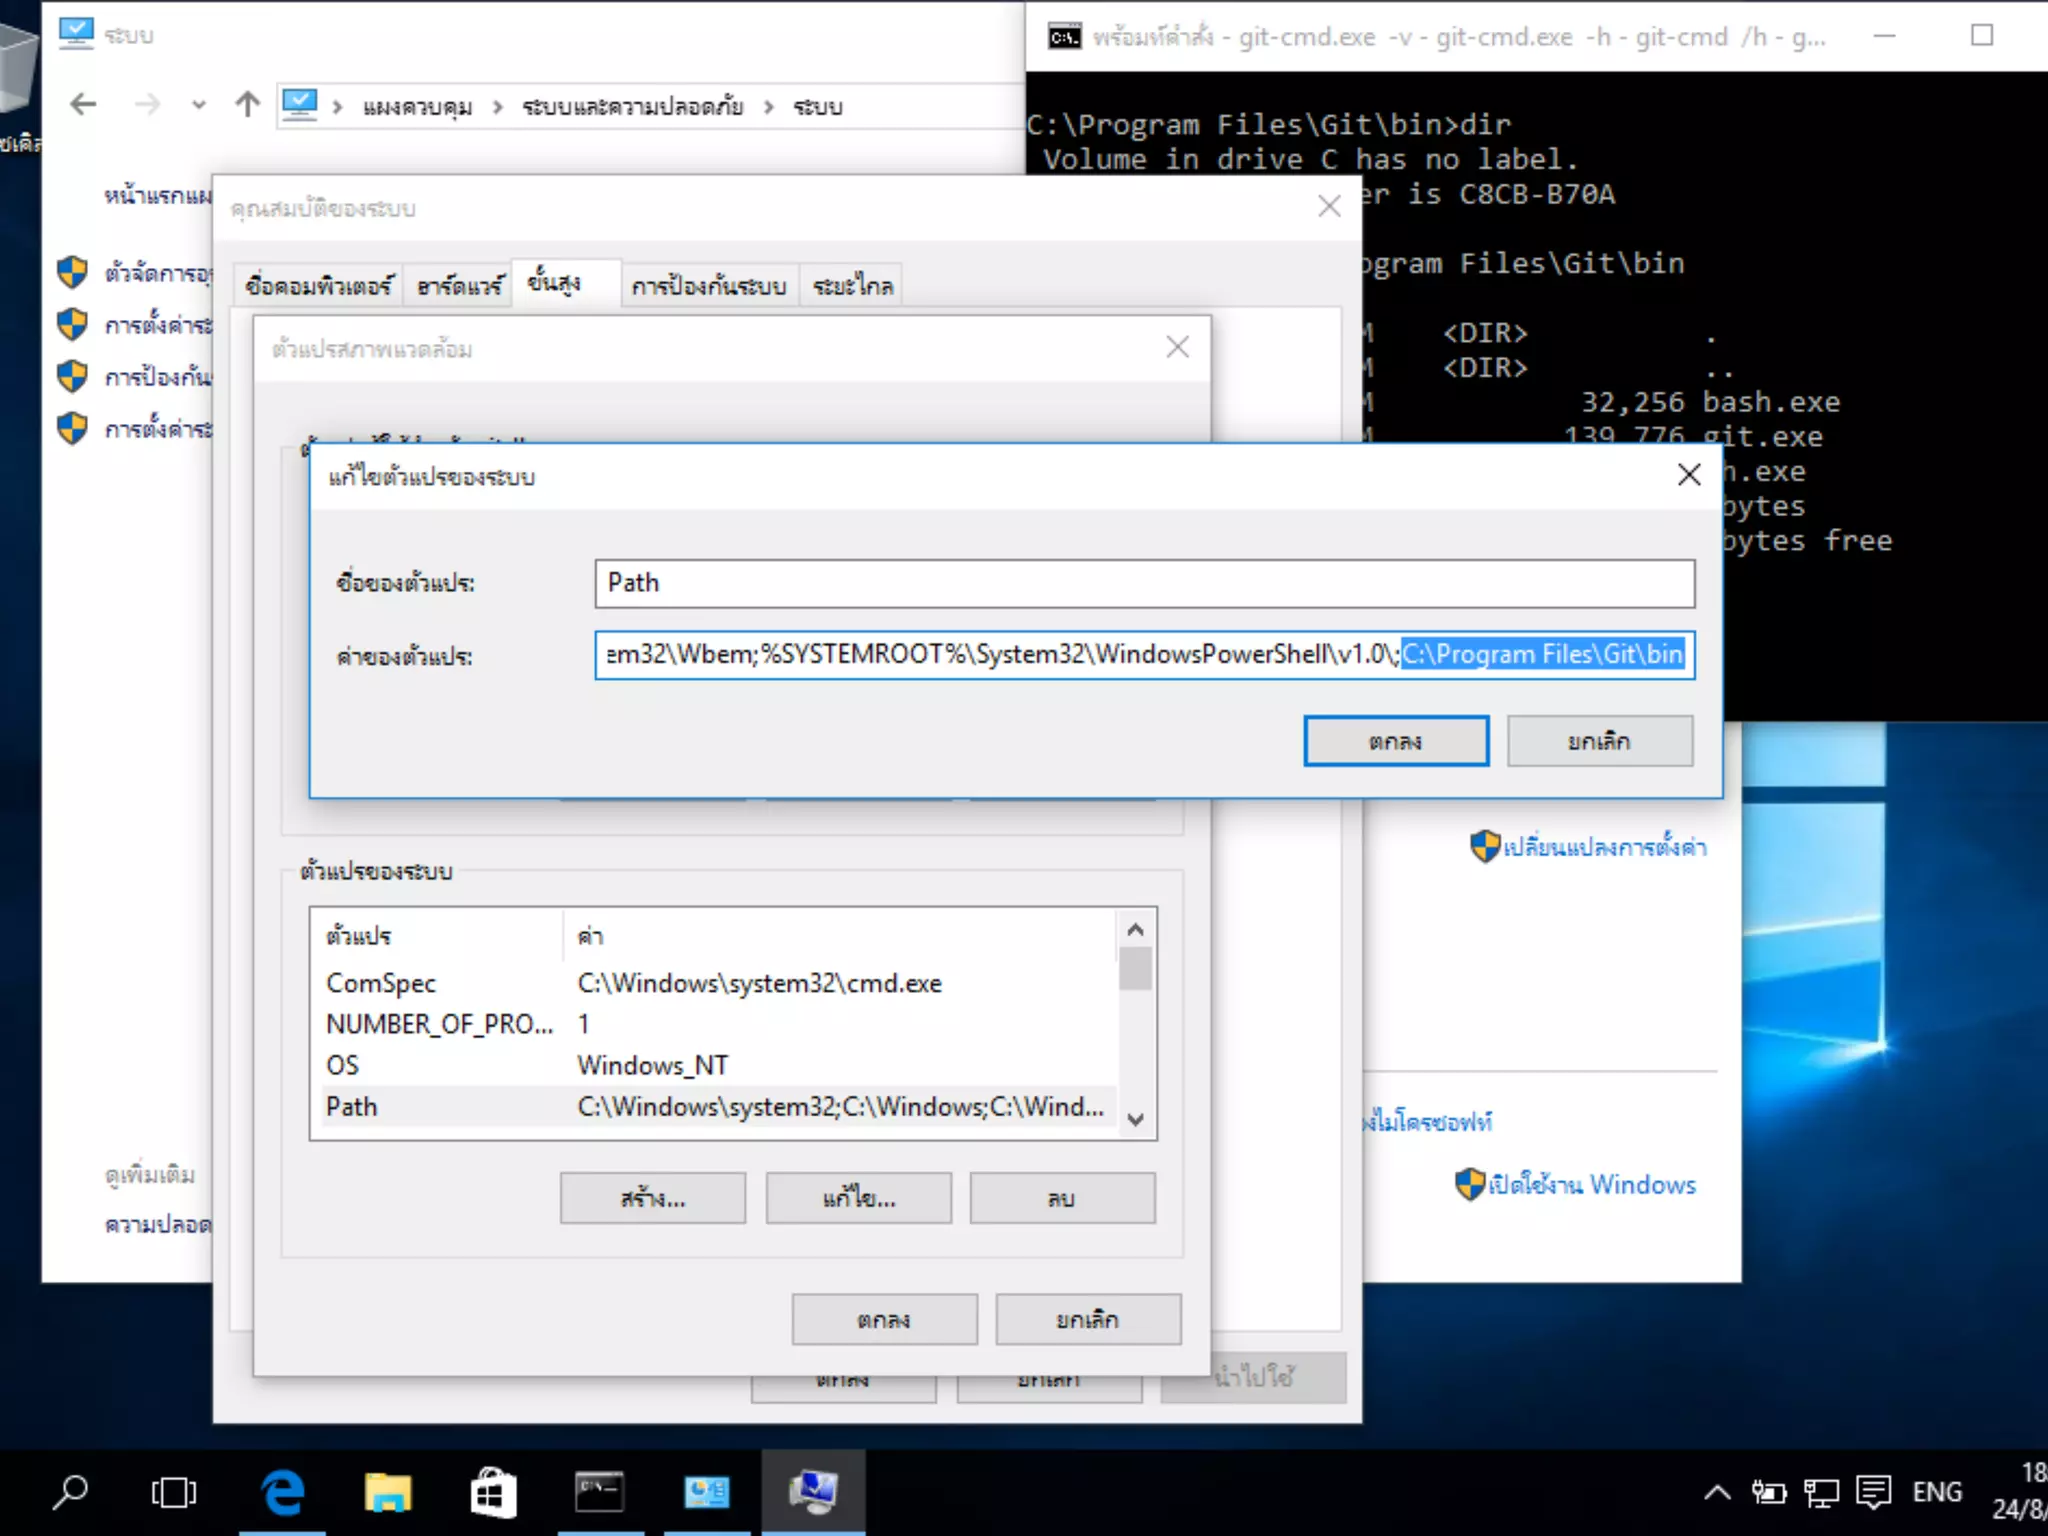Click the network icon in system tray
This screenshot has width=2048, height=1536.
click(1821, 1492)
